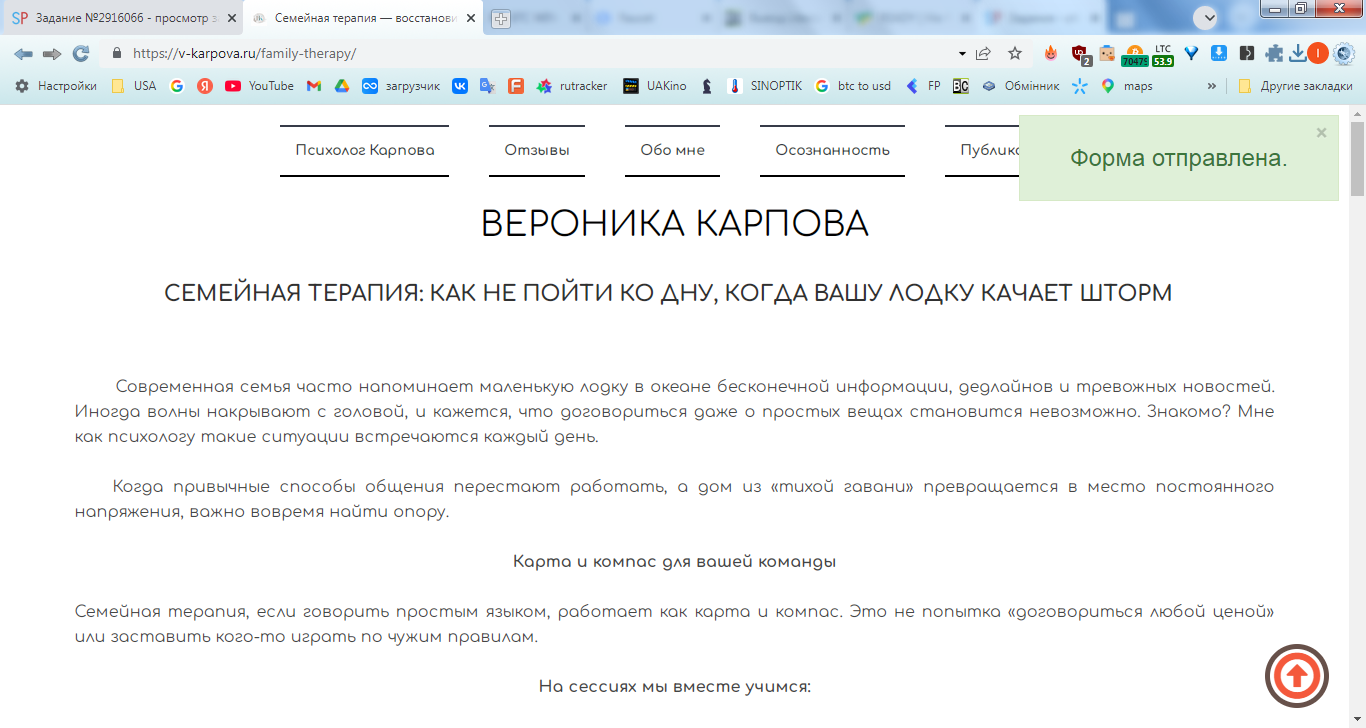The width and height of the screenshot is (1366, 728).
Task: Open the orange F bookmark icon
Action: pyautogui.click(x=516, y=86)
